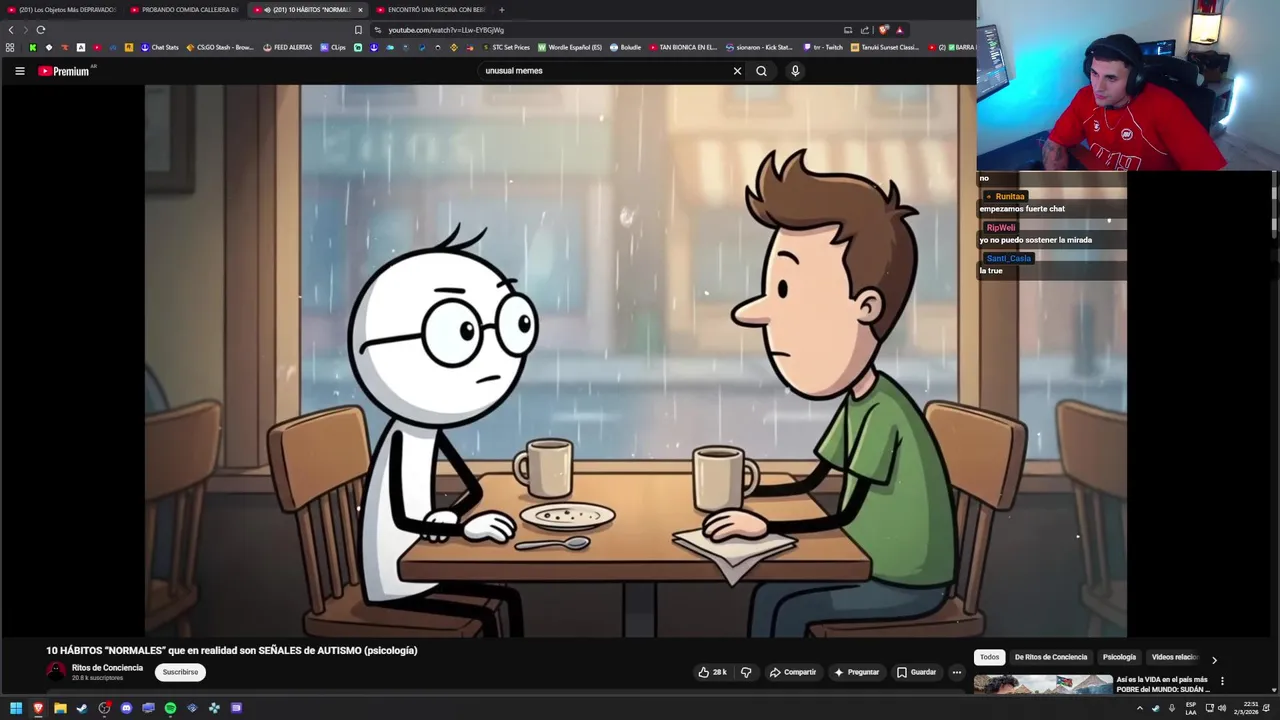
Task: Open the 'trr - Twitch' bookmark
Action: pos(824,47)
